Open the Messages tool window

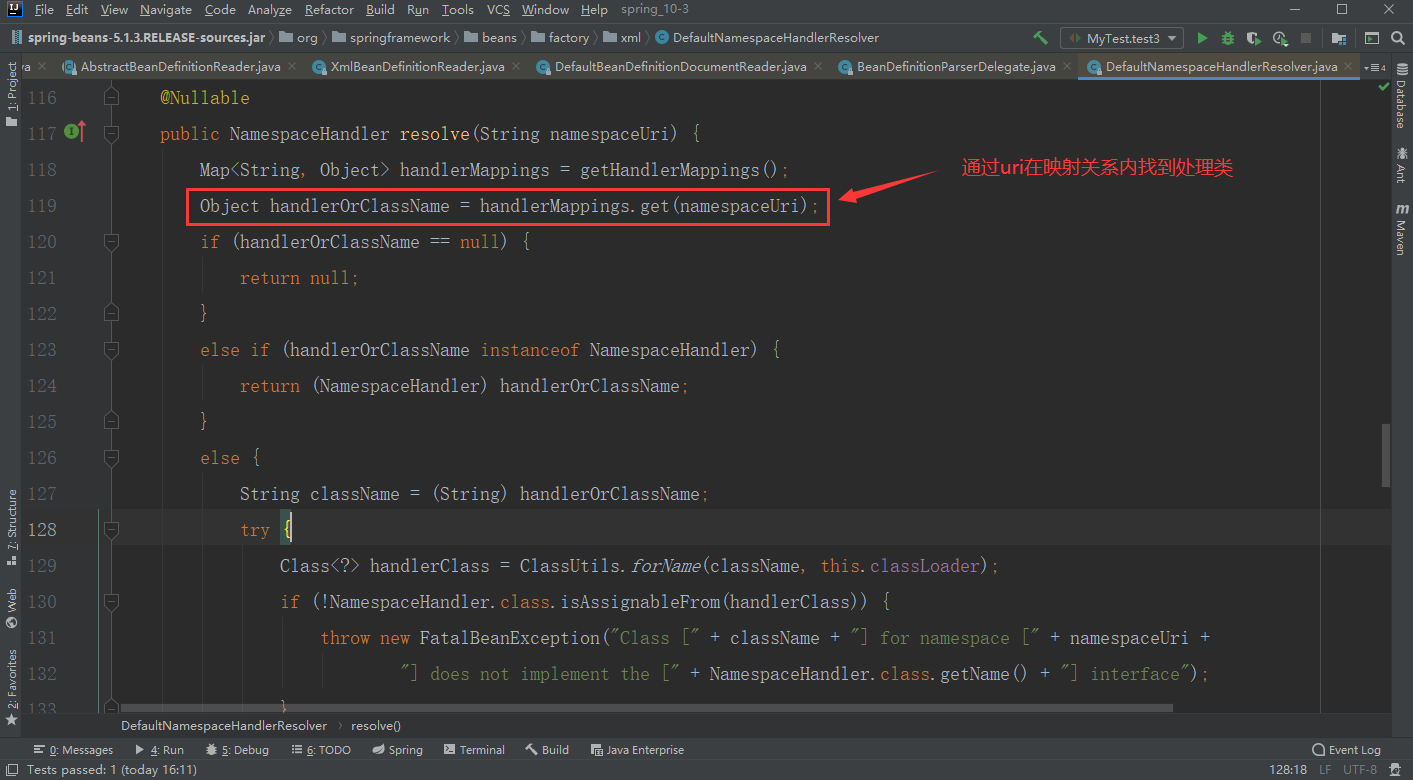(73, 750)
